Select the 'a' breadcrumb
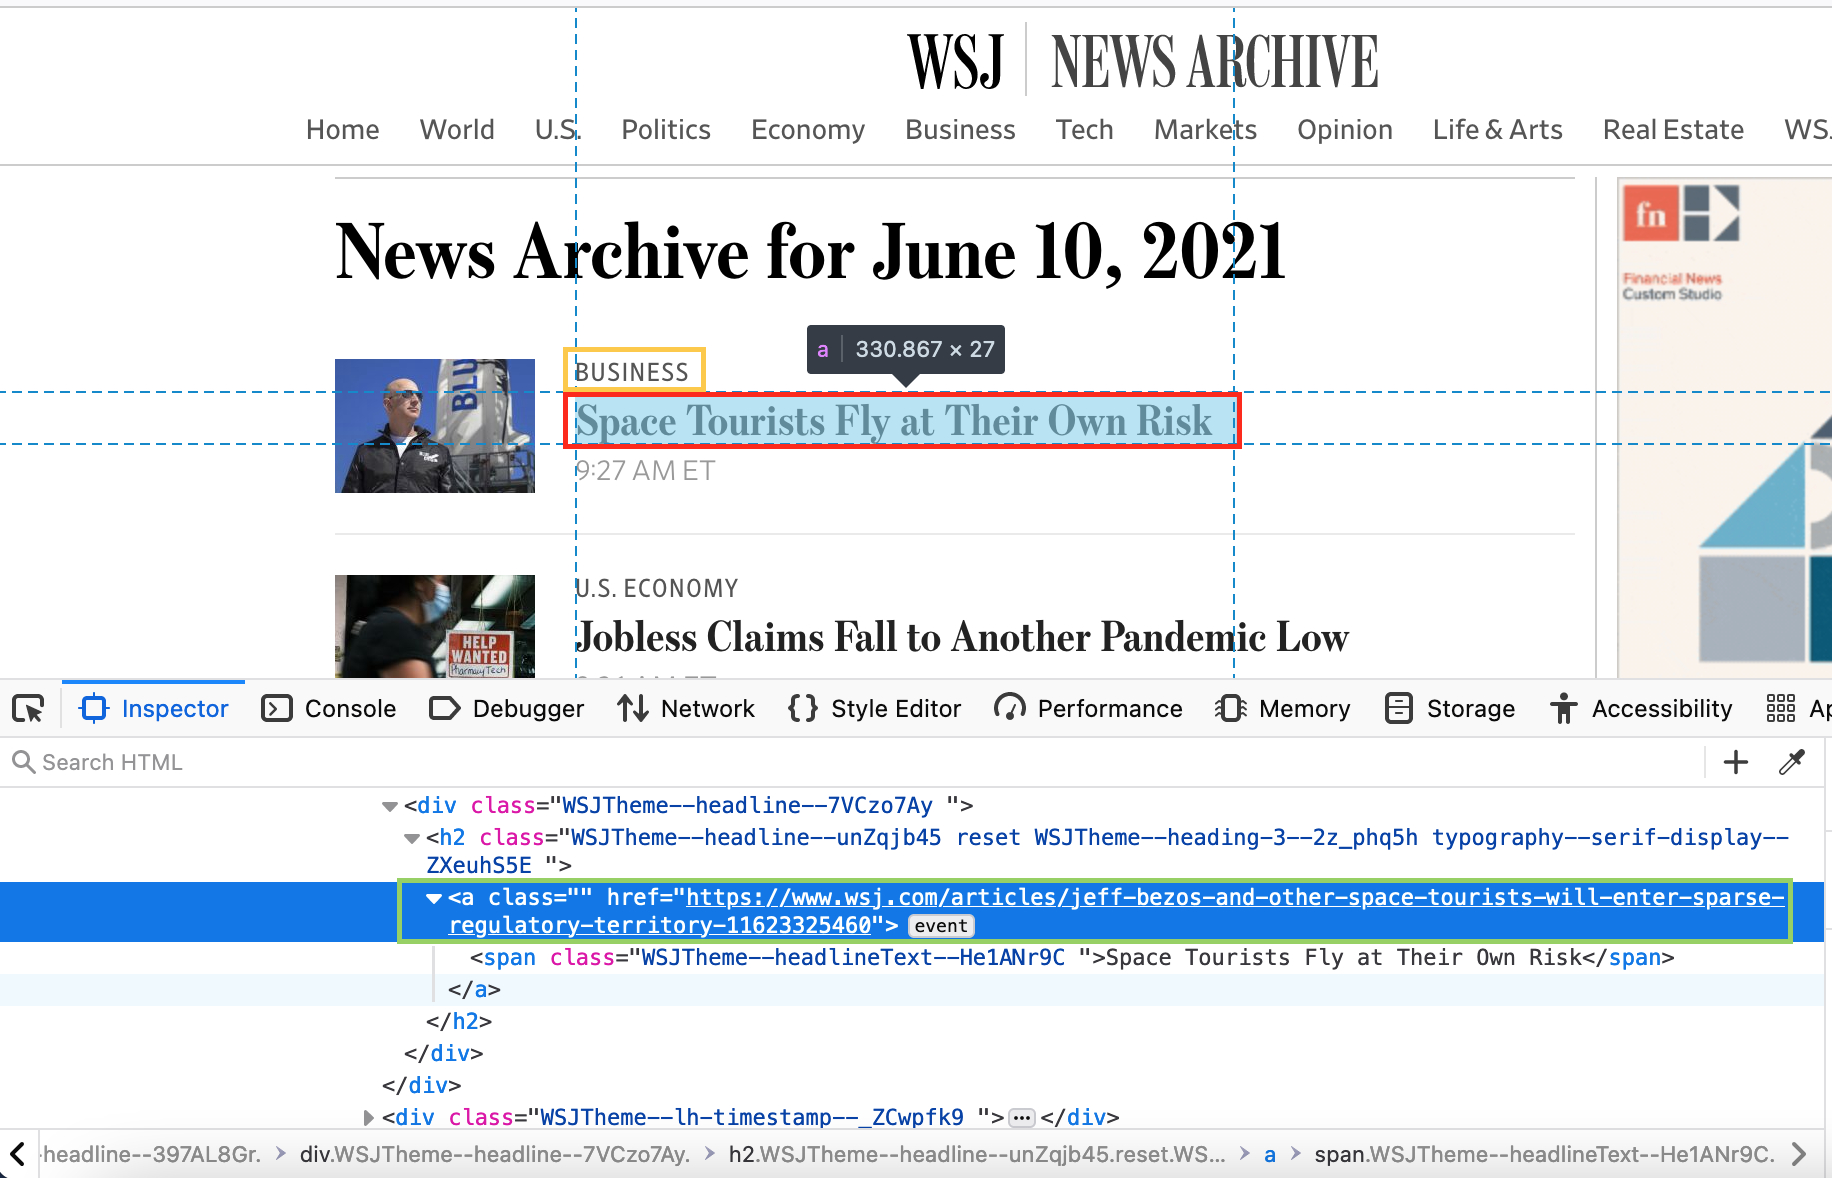The width and height of the screenshot is (1832, 1178). 1270,1154
